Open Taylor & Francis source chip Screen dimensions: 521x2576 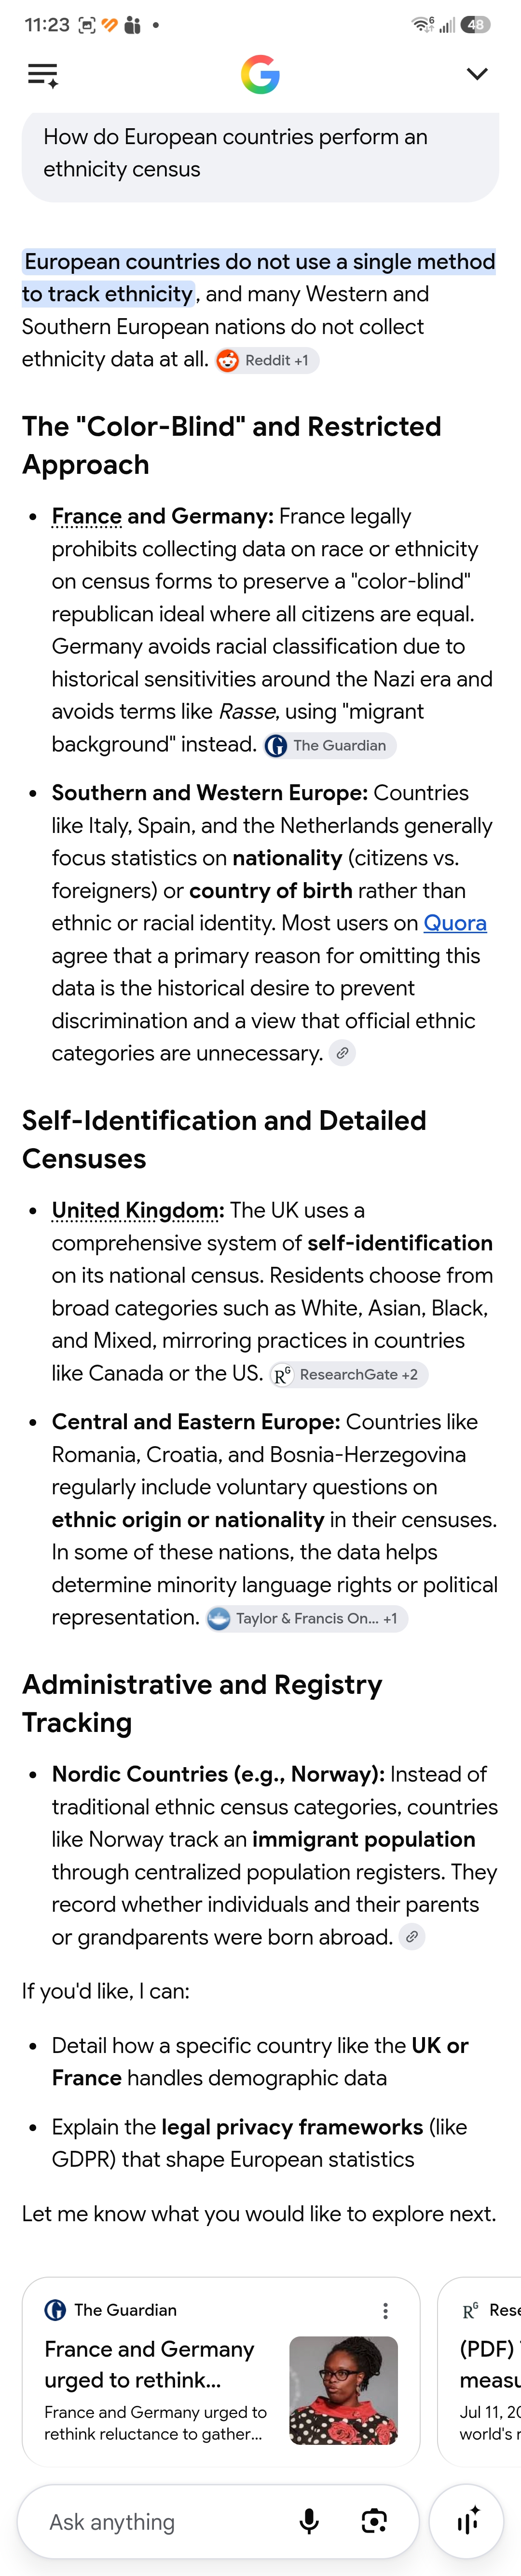click(x=307, y=1619)
